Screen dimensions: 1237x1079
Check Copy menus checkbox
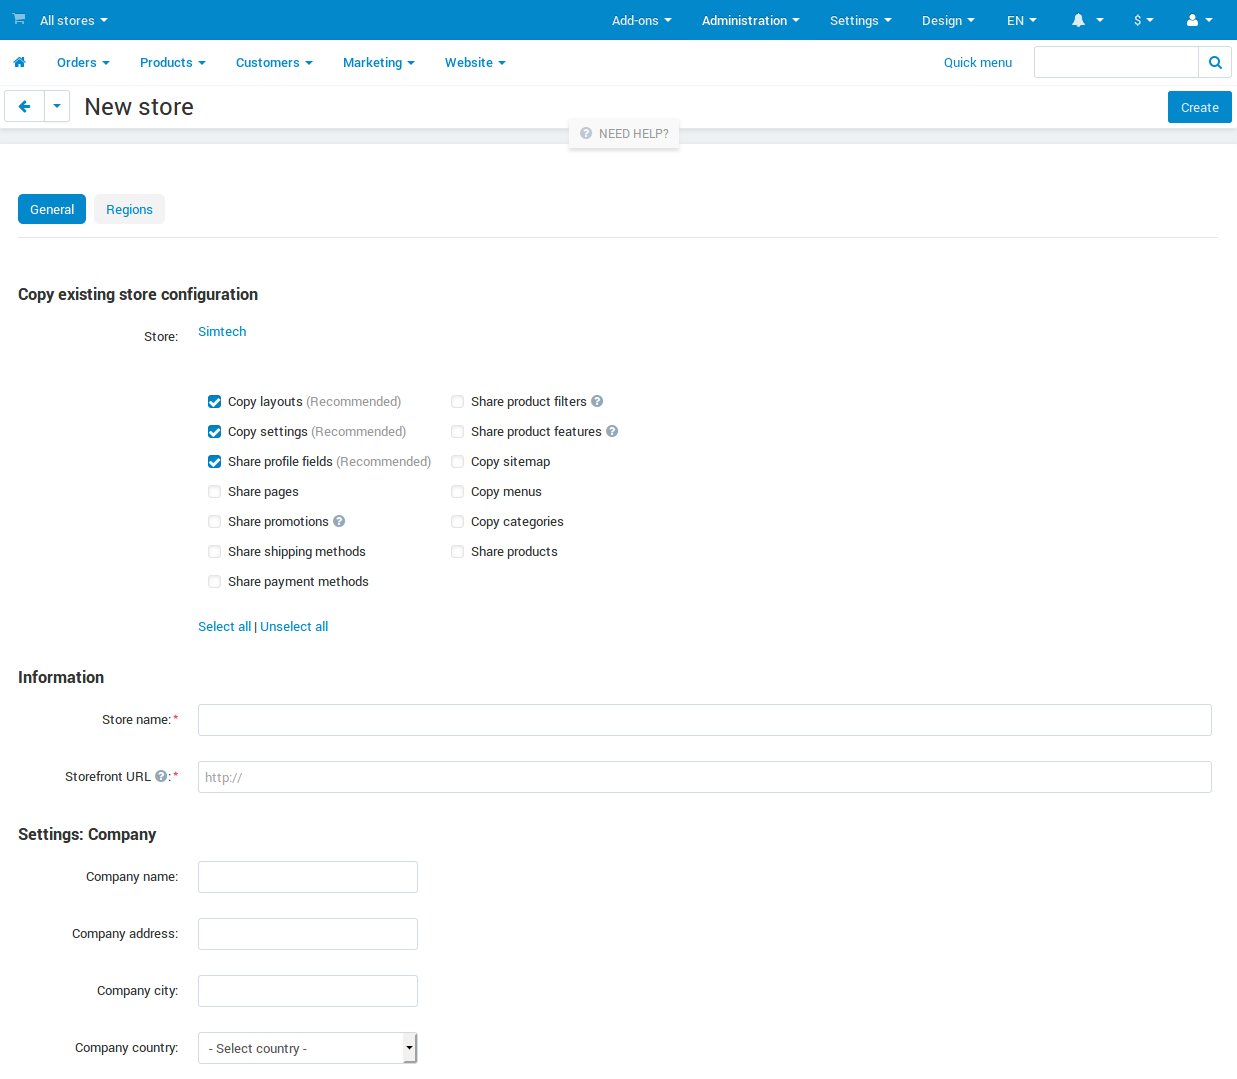(x=457, y=491)
